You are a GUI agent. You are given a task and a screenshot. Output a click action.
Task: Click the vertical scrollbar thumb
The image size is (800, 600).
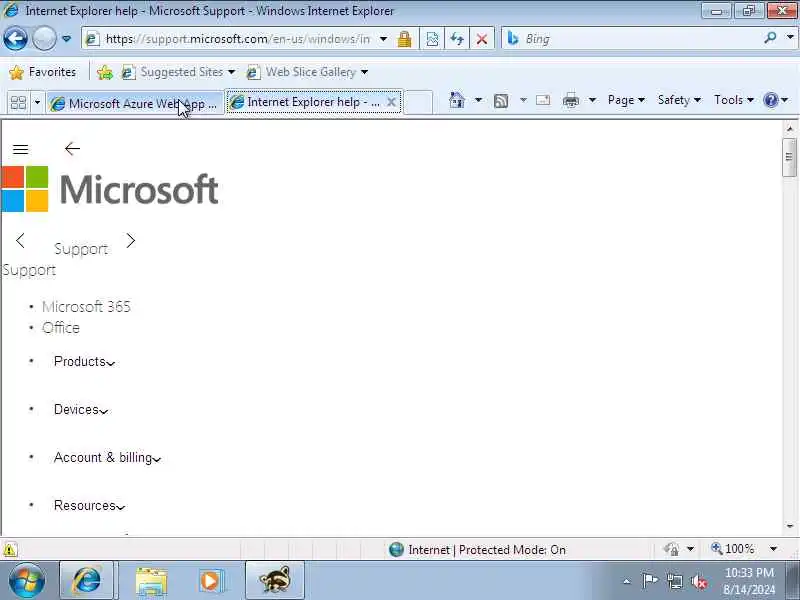789,157
